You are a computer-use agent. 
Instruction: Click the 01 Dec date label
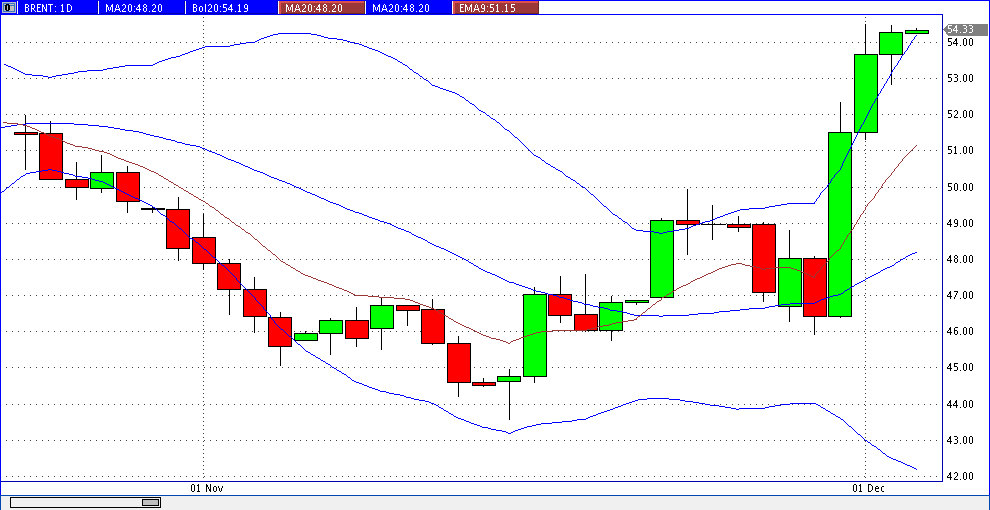point(869,489)
